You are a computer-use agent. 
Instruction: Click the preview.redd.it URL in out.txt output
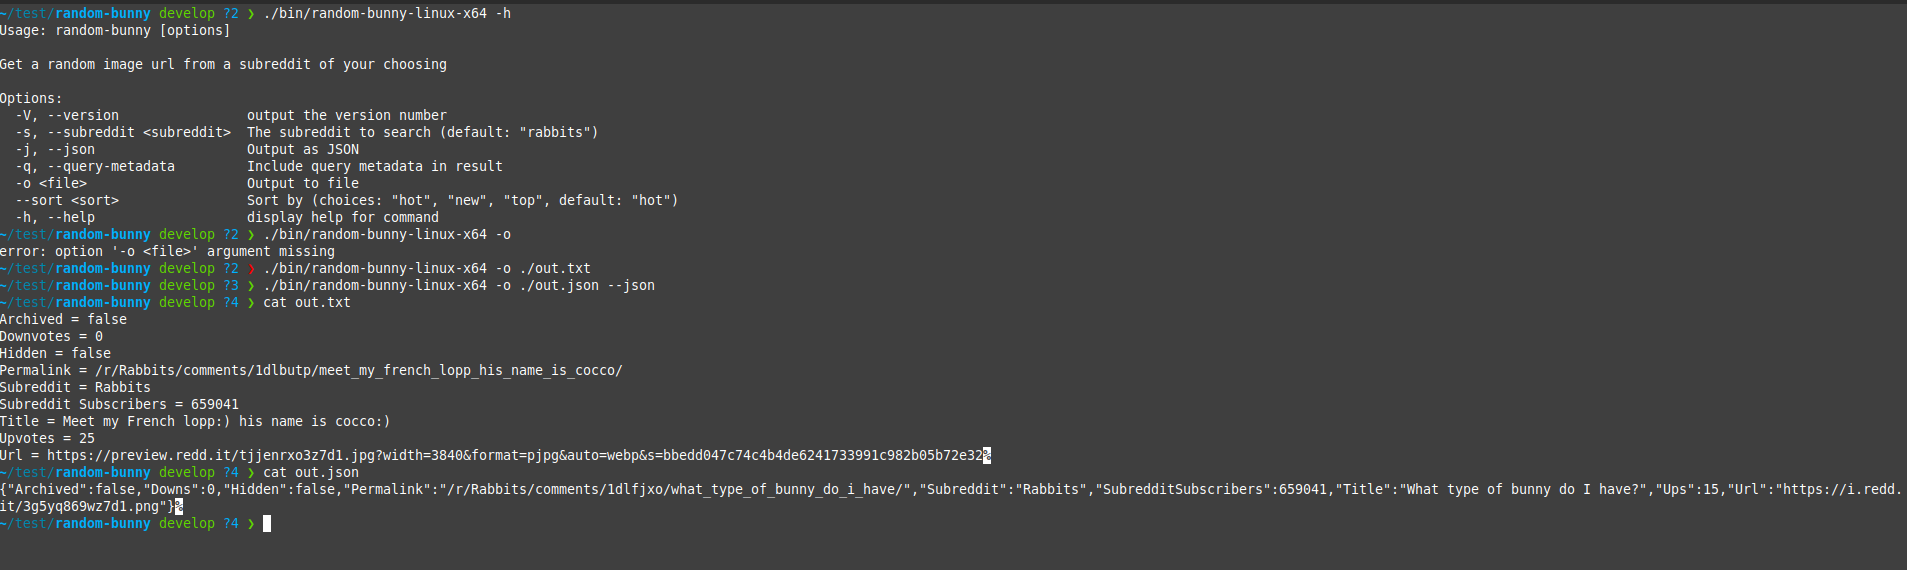515,455
